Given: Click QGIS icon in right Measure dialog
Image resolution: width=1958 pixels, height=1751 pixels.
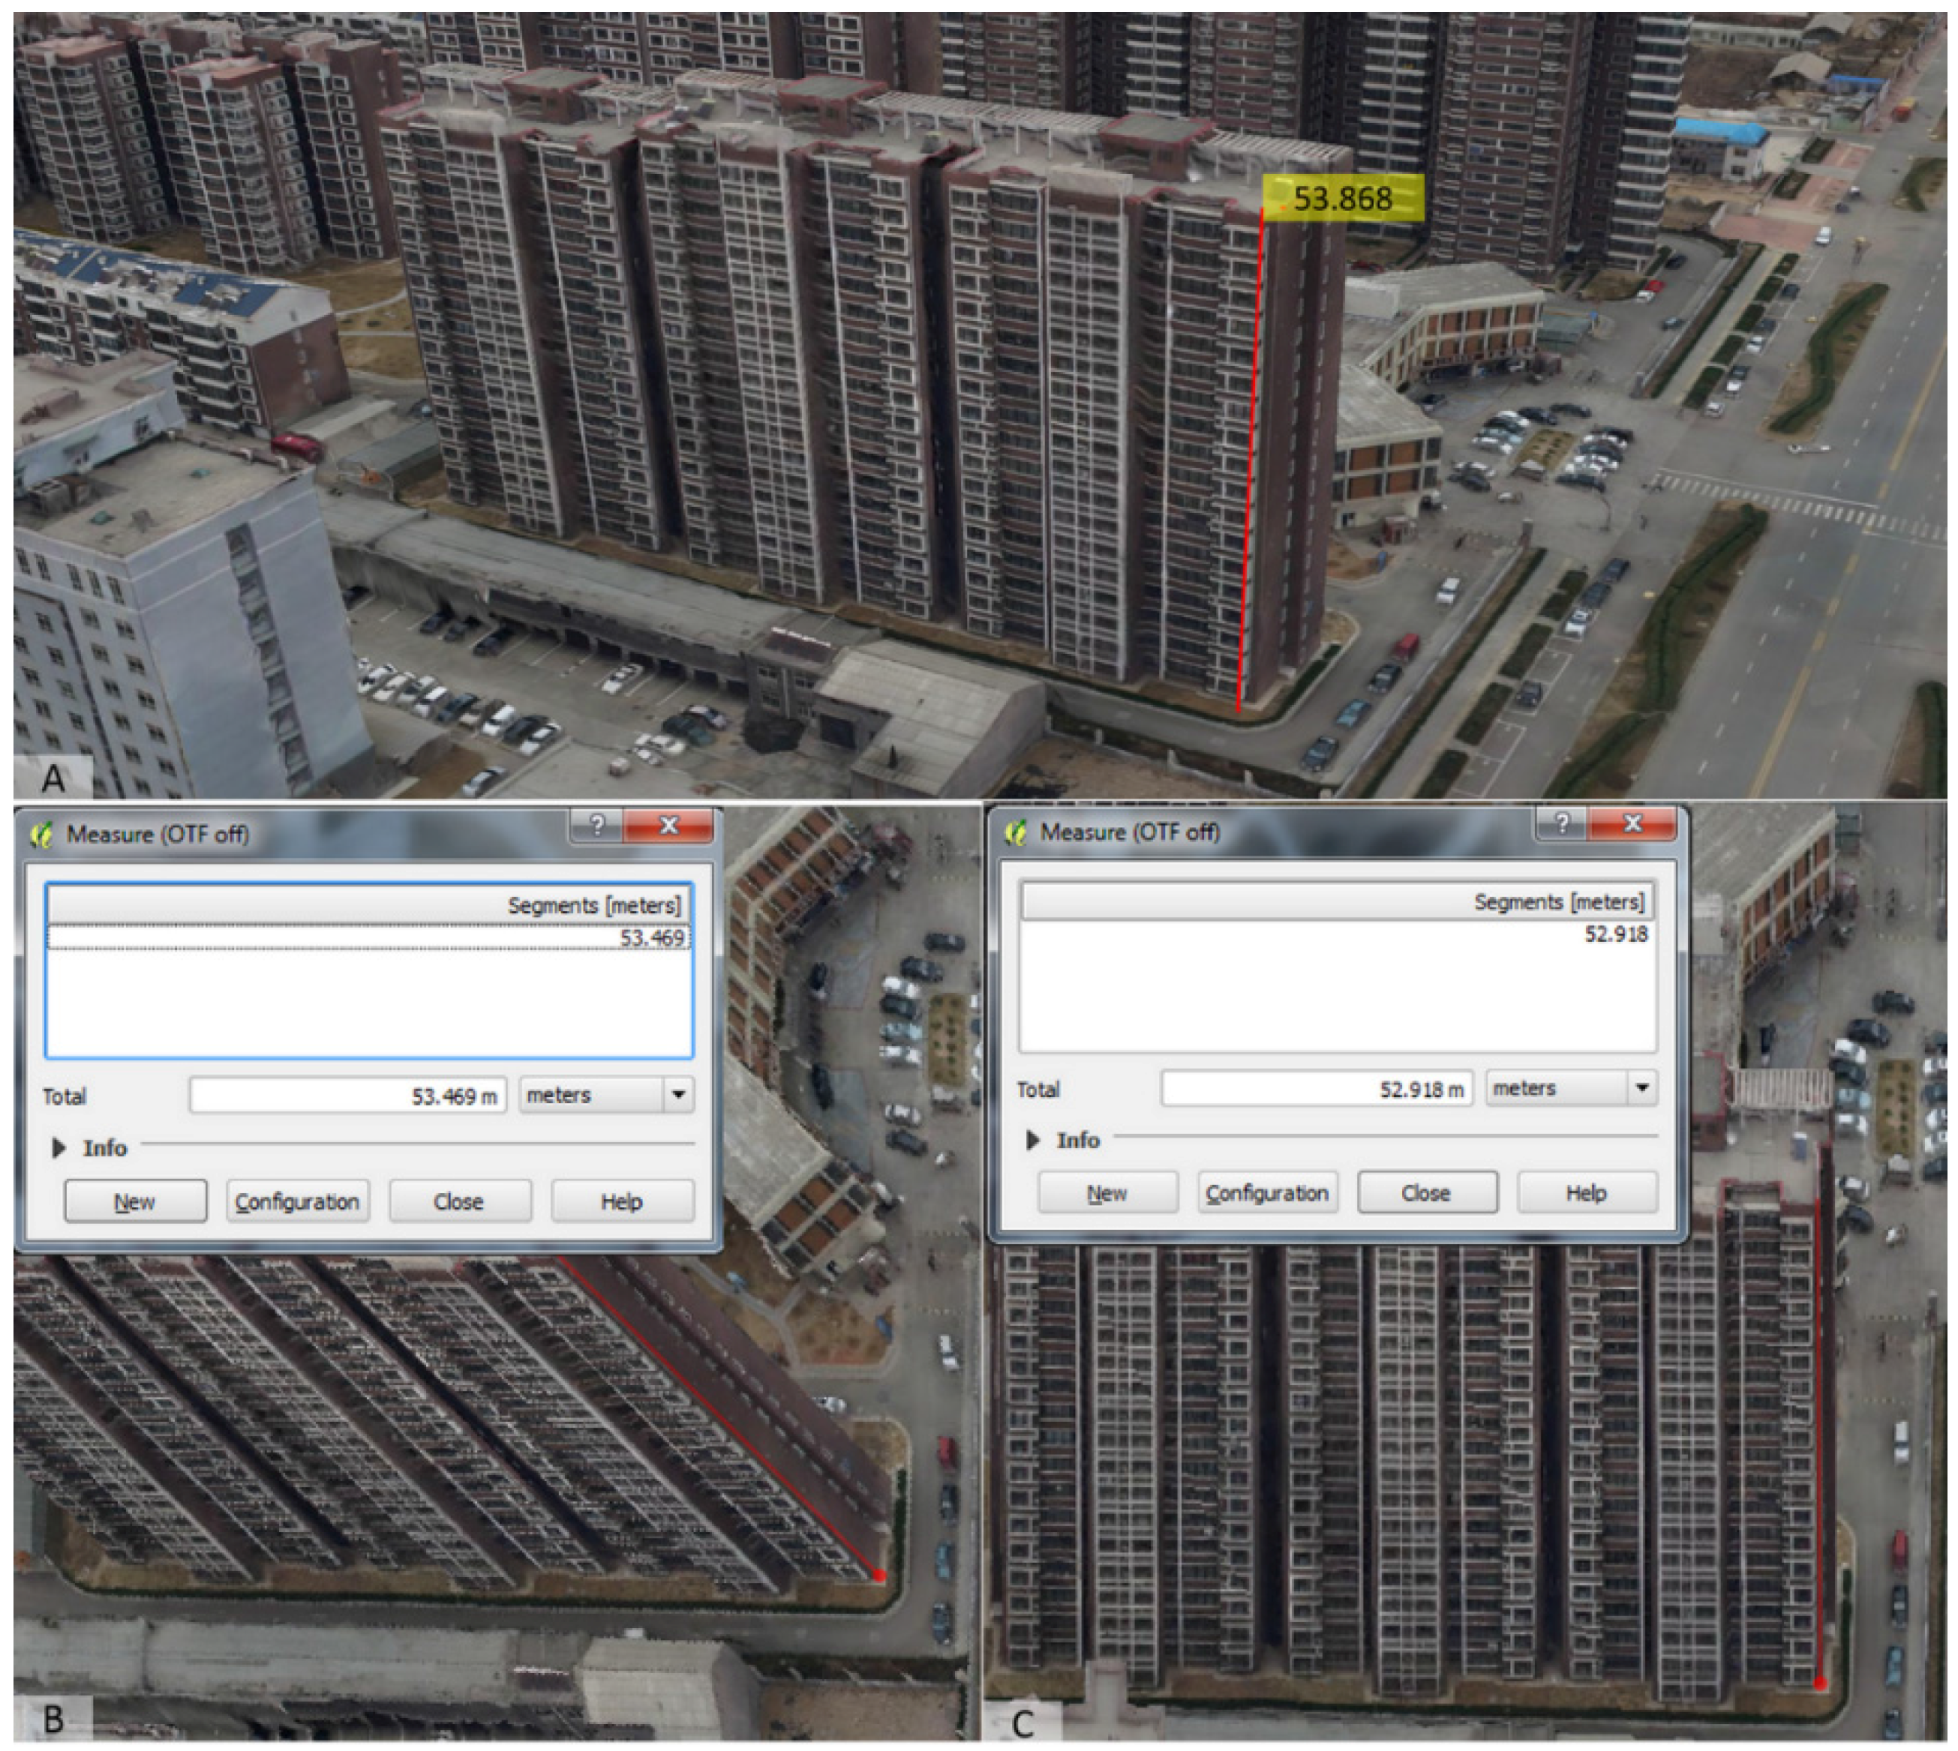Looking at the screenshot, I should (x=1015, y=832).
